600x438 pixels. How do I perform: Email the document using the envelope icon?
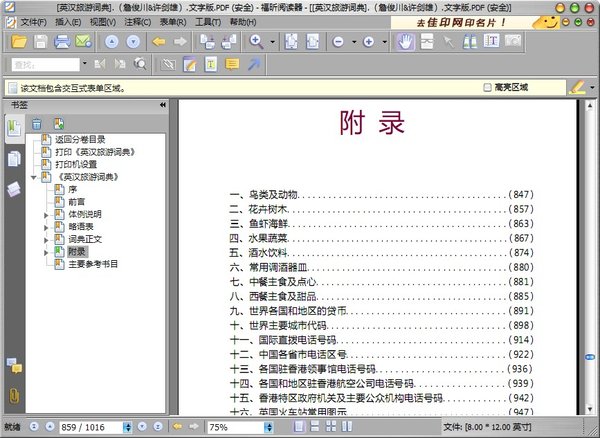coord(83,41)
